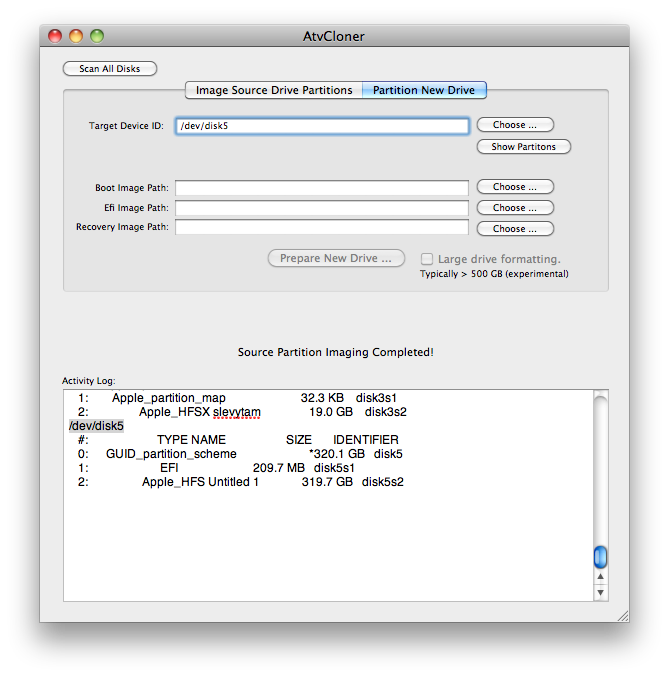669x677 pixels.
Task: Click the scroll up arrow in Activity Log
Action: click(x=600, y=577)
